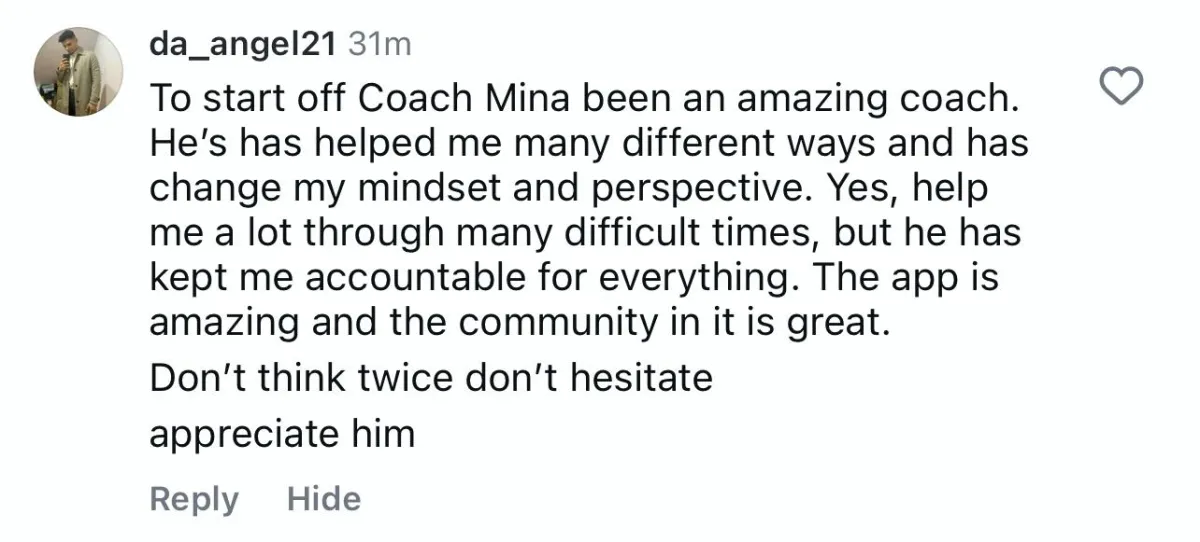Like the comment with the heart icon
The image size is (1200, 542).
(1118, 89)
